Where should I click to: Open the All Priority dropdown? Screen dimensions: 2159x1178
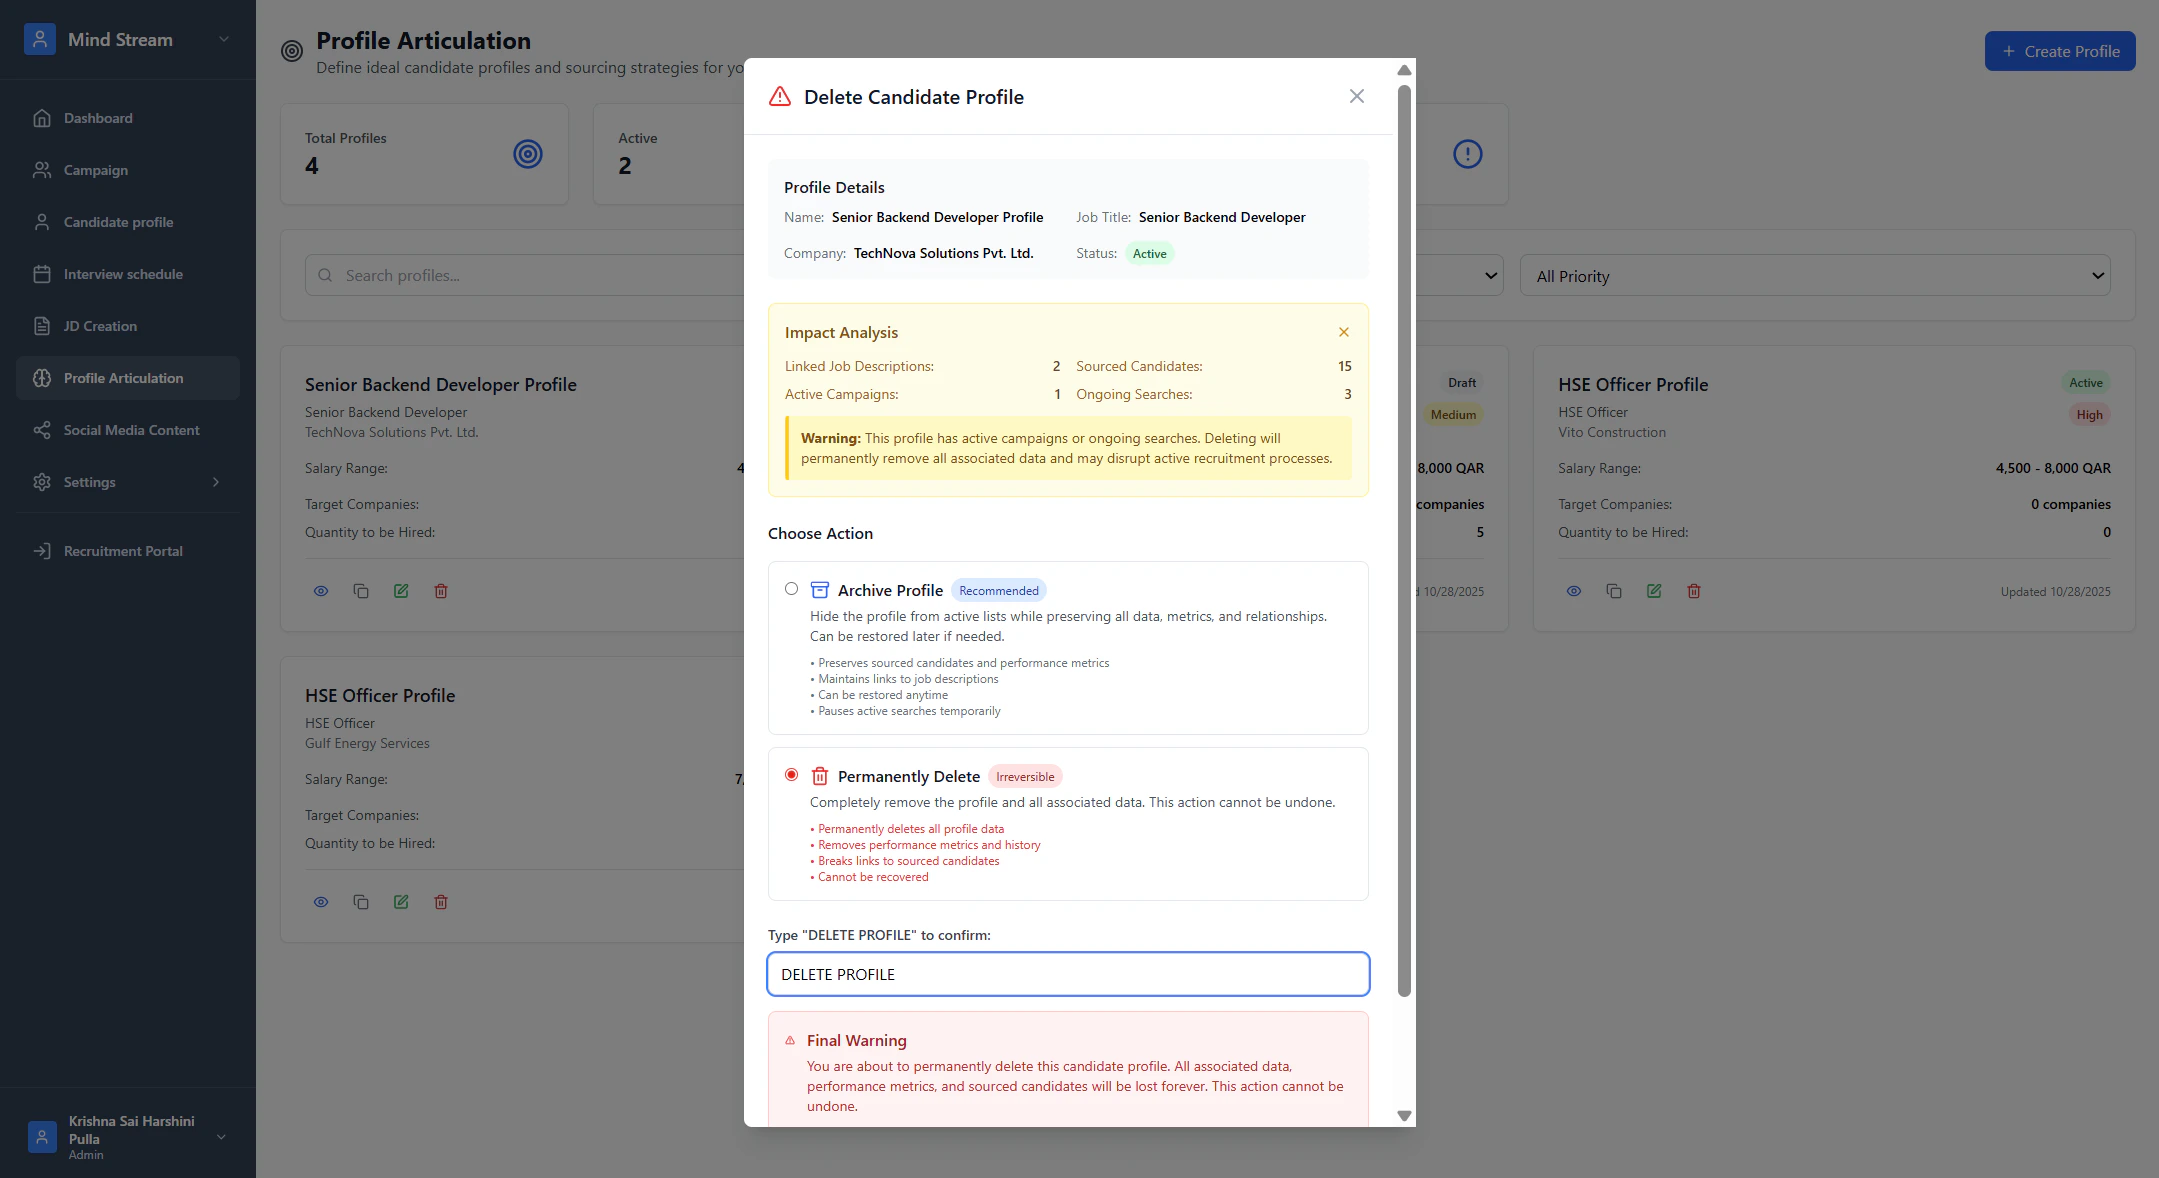(x=1814, y=276)
